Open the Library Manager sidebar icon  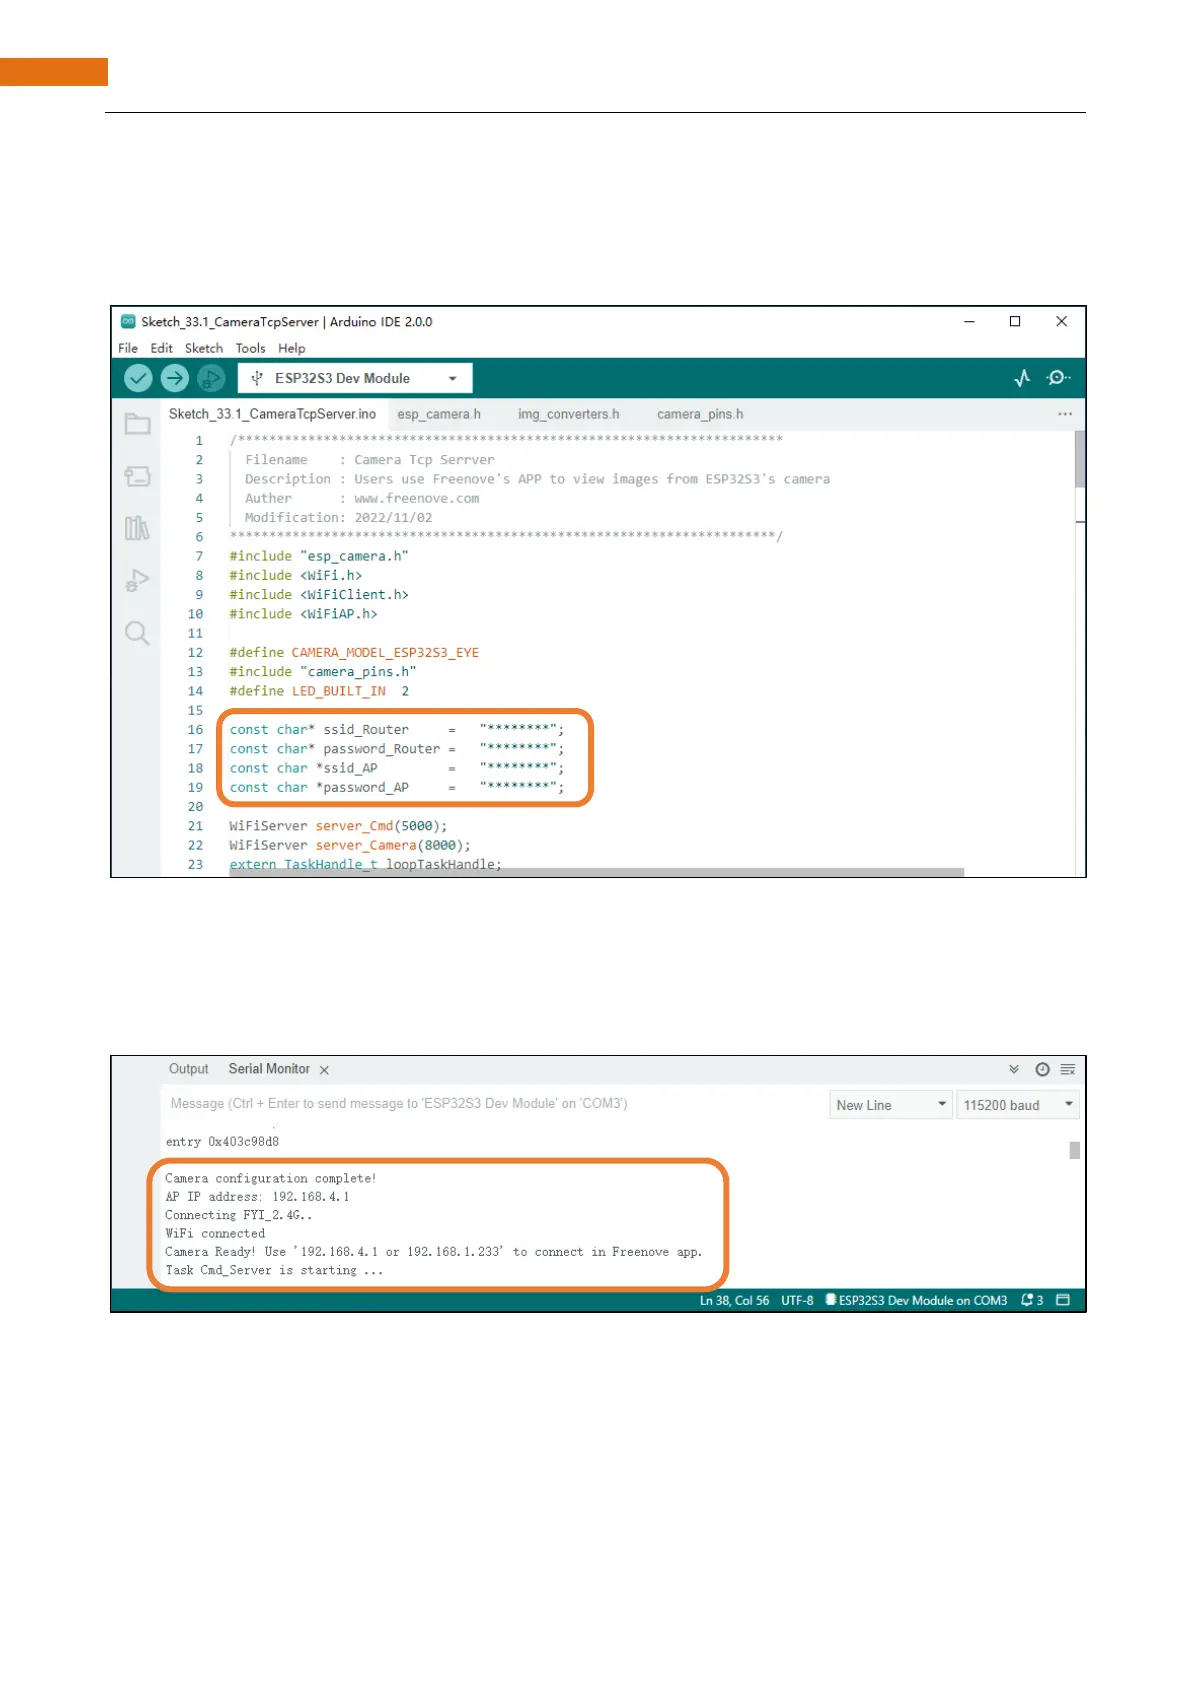138,528
